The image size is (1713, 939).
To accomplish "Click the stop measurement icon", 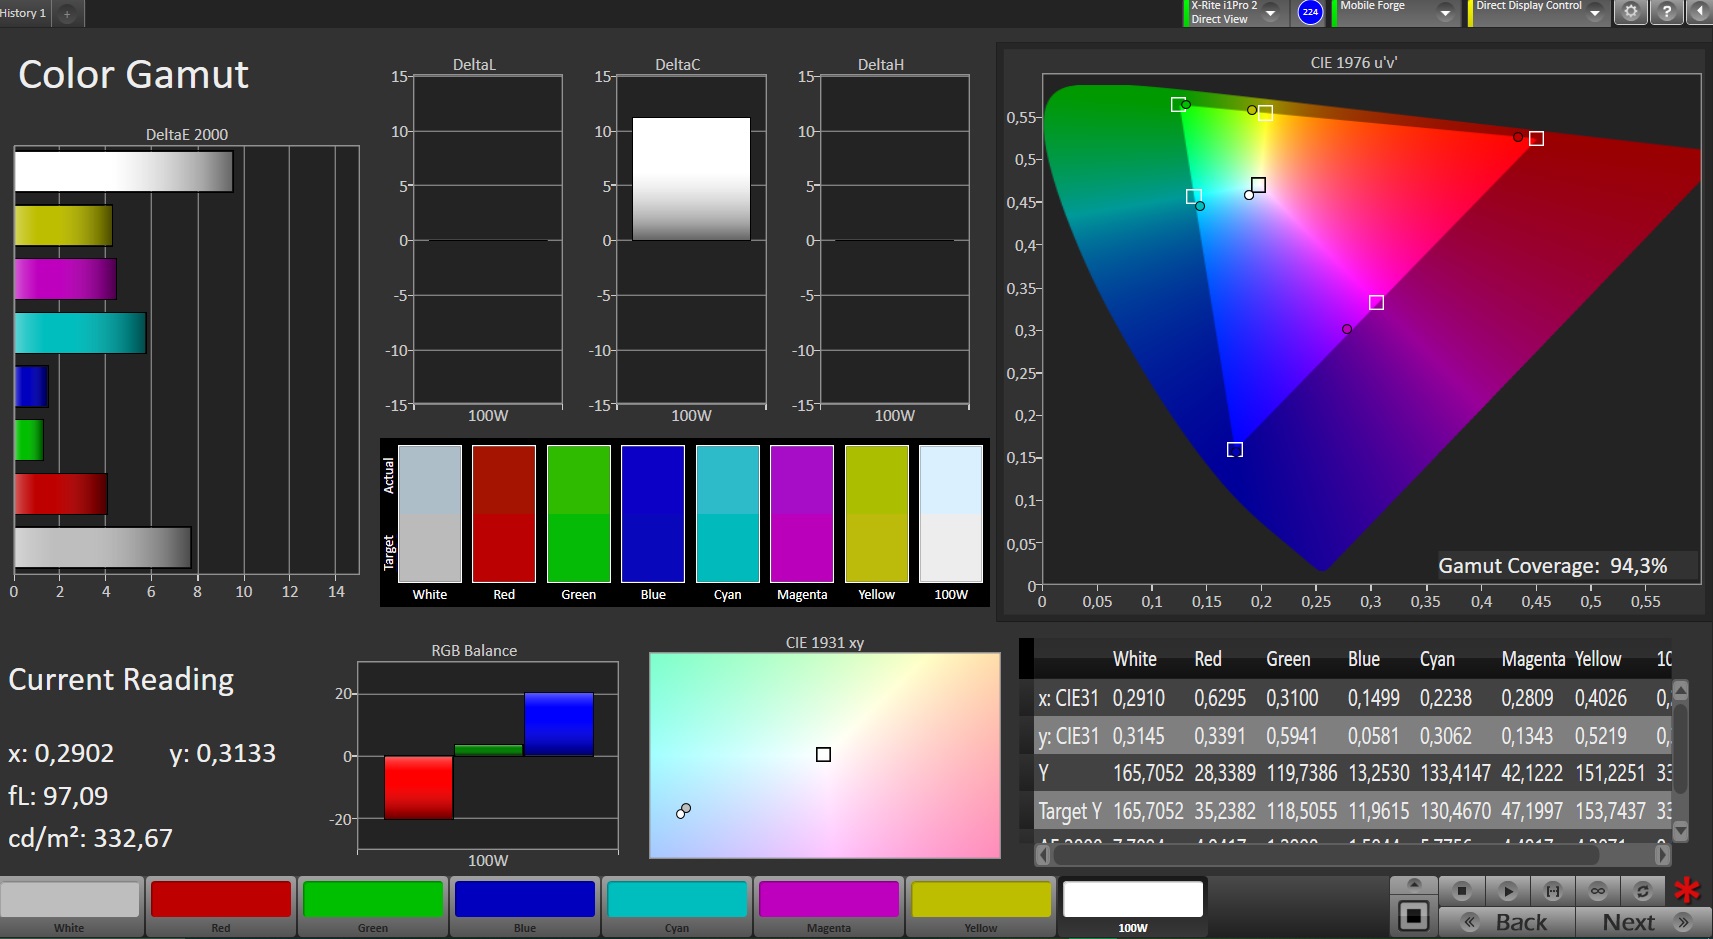I will [1462, 890].
